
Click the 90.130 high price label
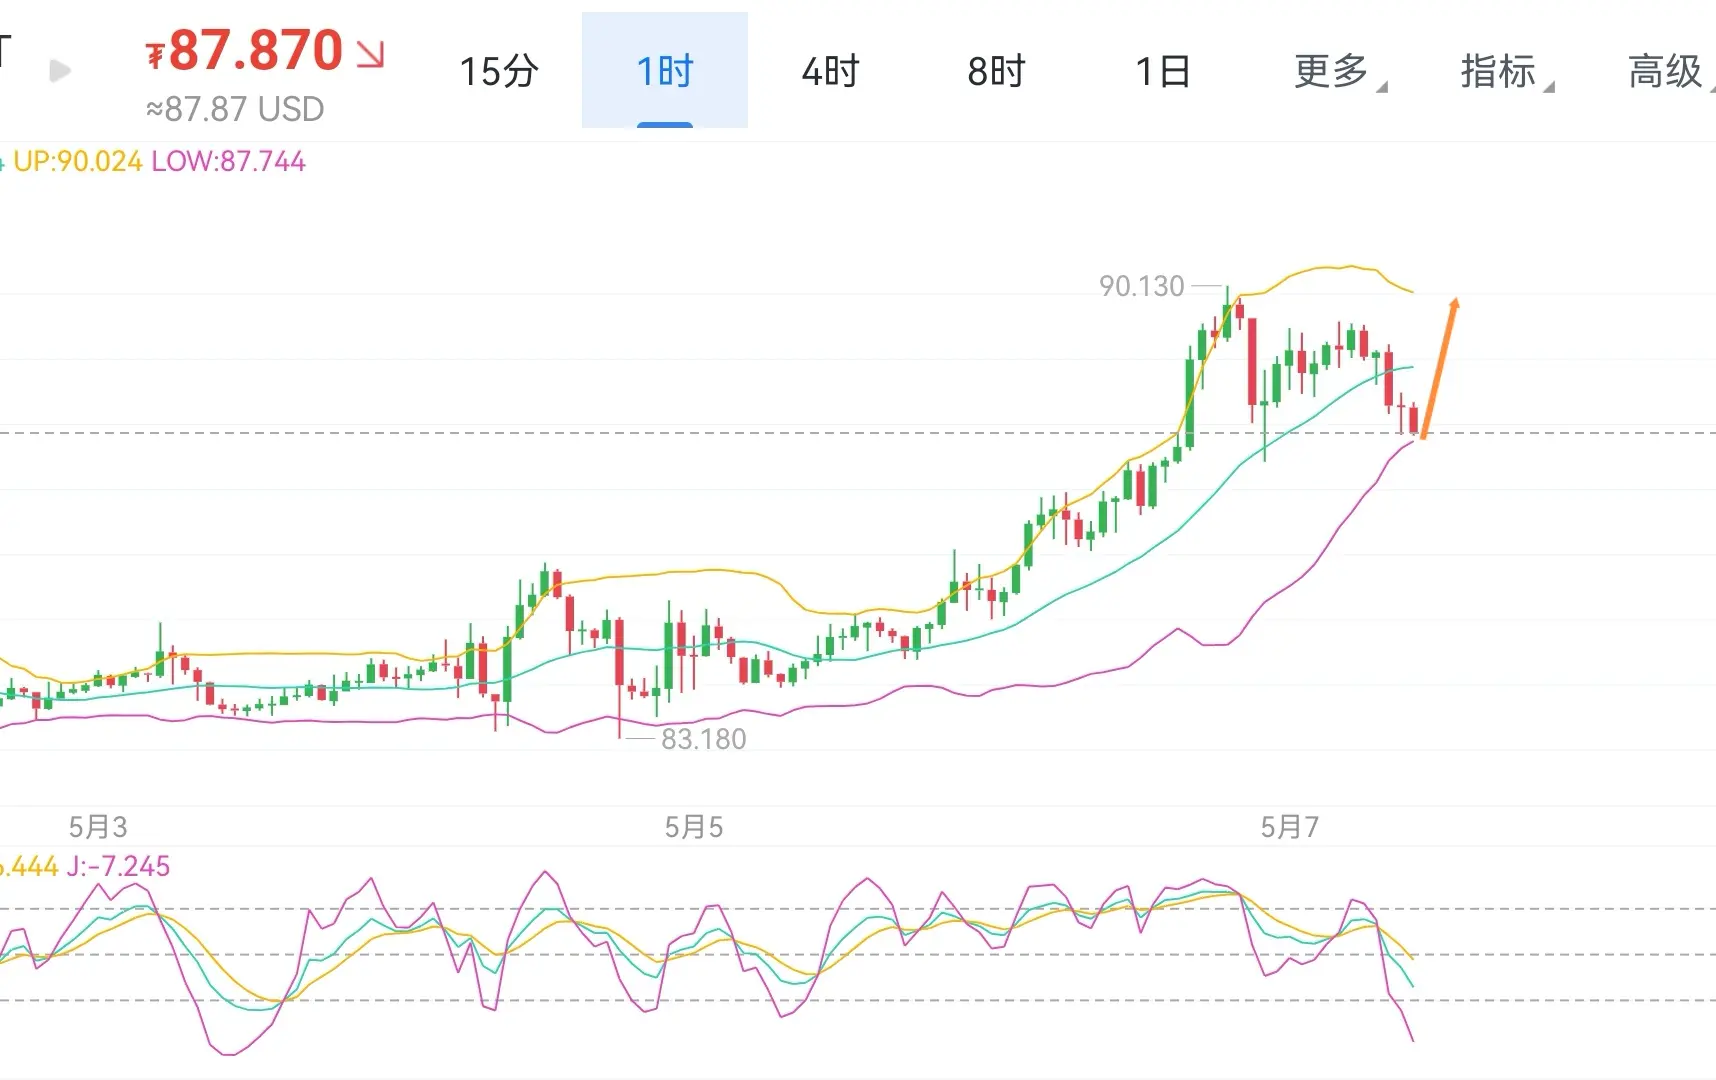click(x=1141, y=286)
